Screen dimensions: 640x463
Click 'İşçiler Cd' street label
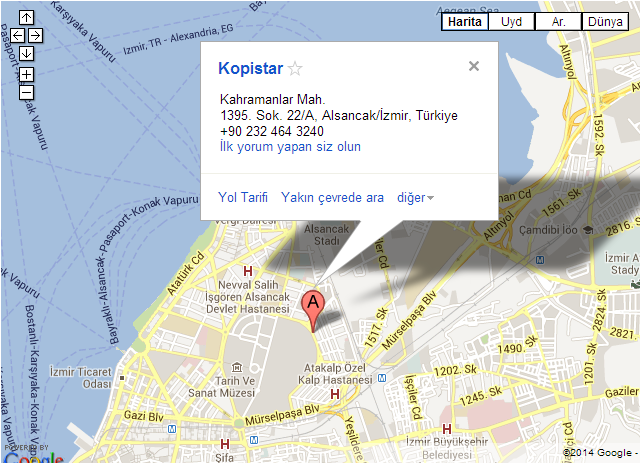(x=412, y=397)
